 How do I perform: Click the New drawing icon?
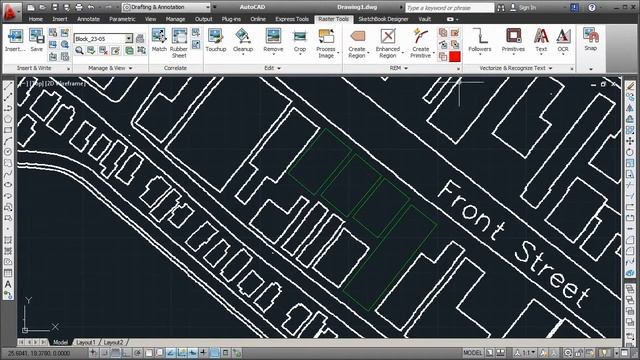tap(31, 7)
